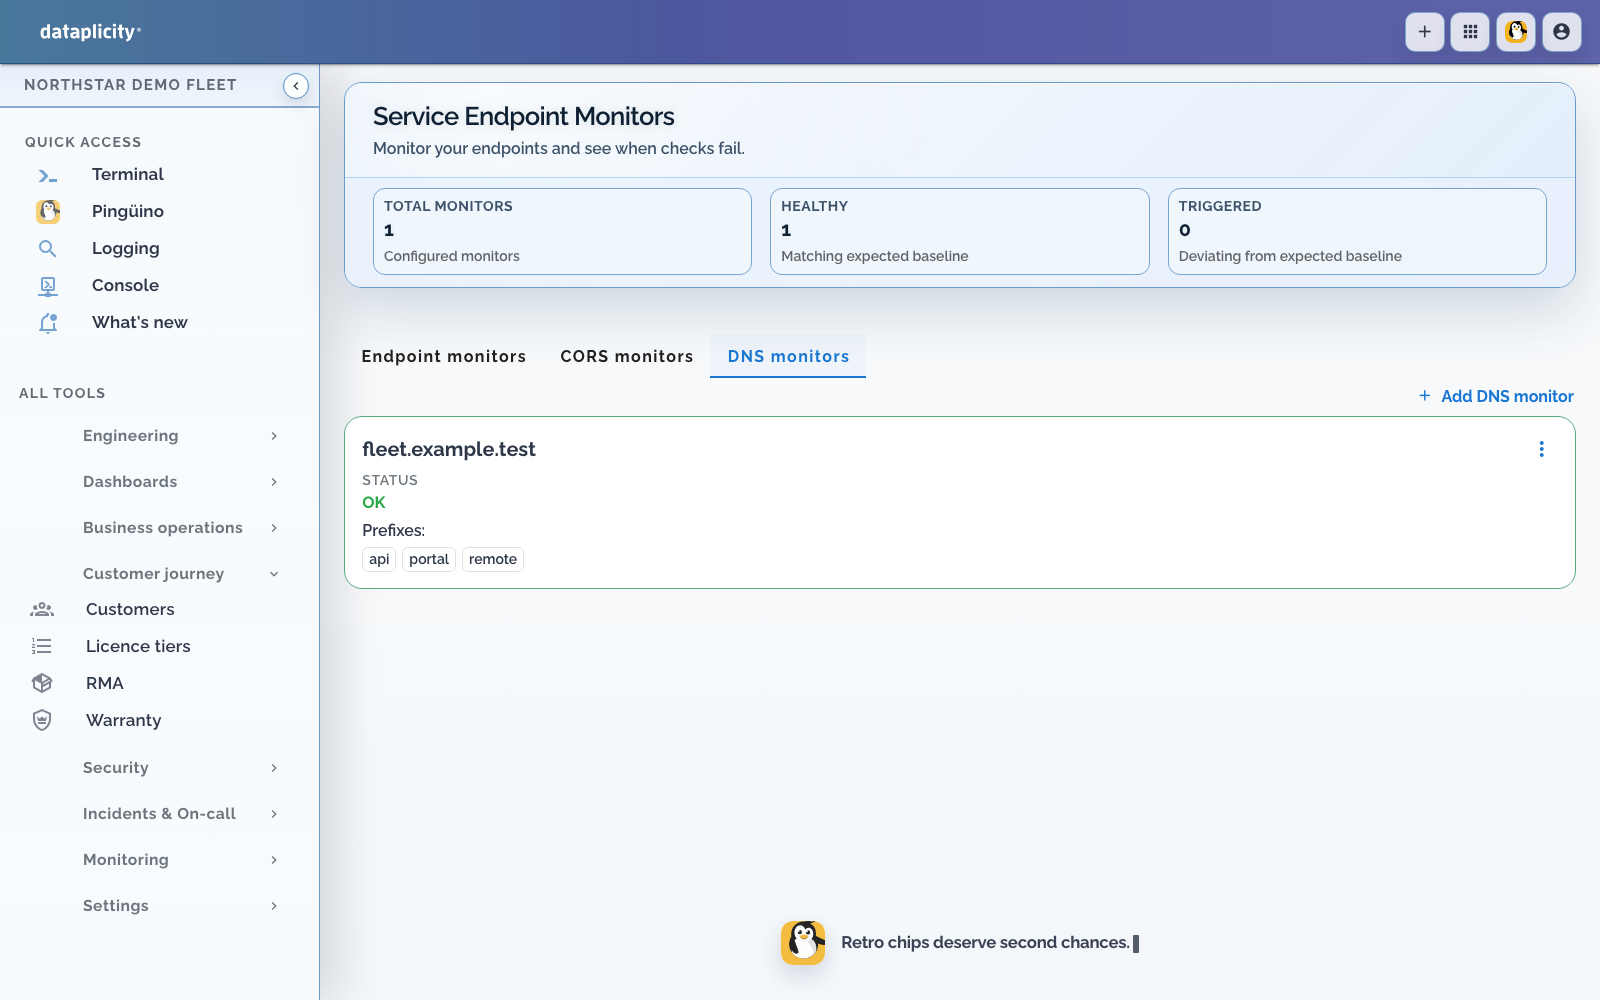1600x1000 pixels.
Task: Click the Northstar Demo Fleet header
Action: [x=130, y=85]
